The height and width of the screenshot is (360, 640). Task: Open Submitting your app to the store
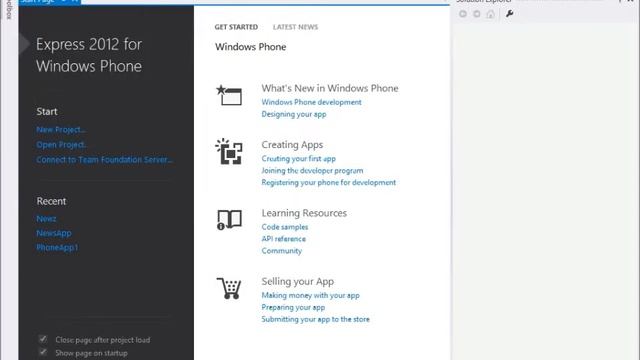[x=316, y=319]
